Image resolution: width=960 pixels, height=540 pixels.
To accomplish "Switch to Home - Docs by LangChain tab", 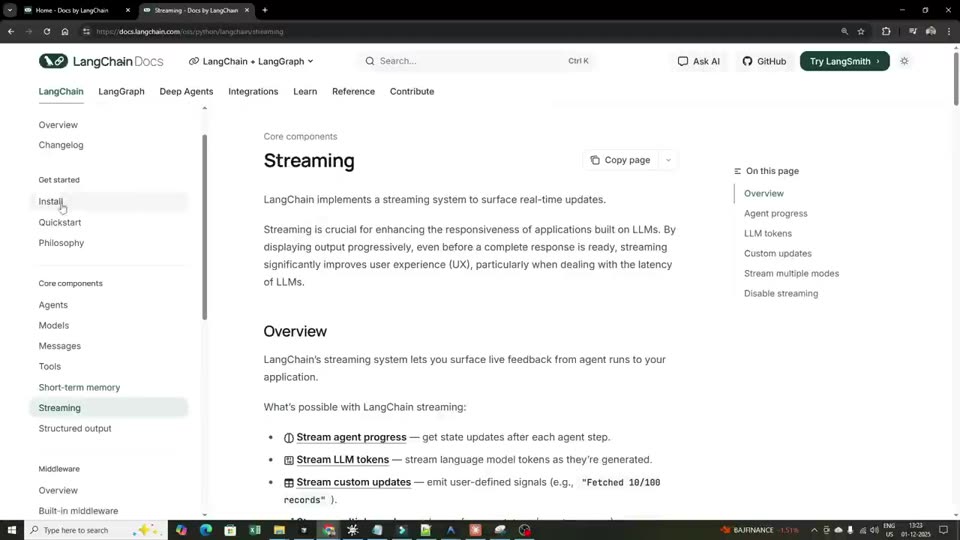I will (75, 10).
